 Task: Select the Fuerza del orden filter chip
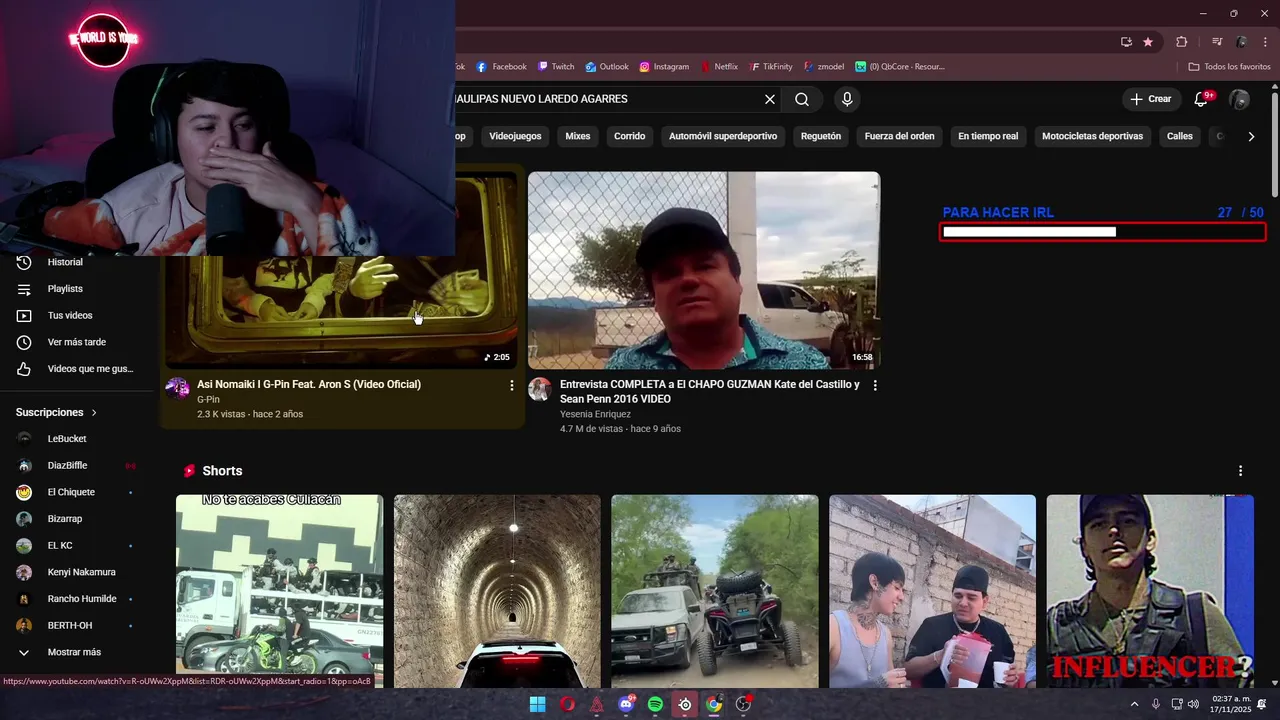[900, 136]
